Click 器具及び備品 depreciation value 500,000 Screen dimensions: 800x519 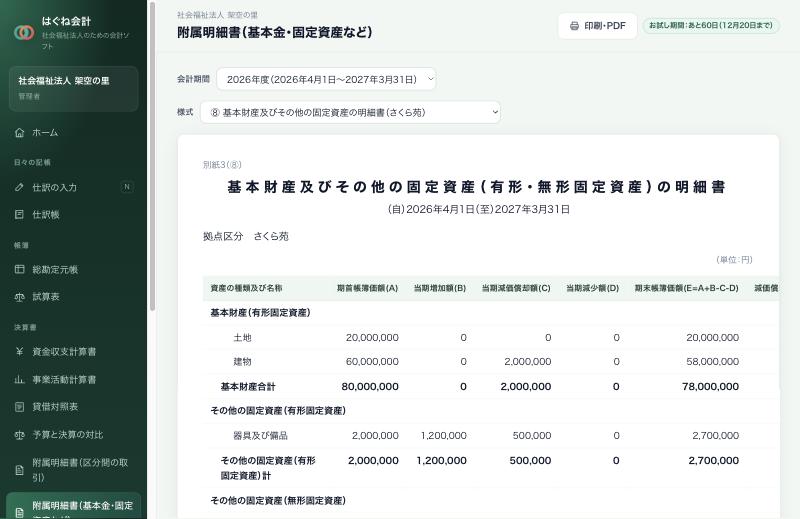coord(532,435)
